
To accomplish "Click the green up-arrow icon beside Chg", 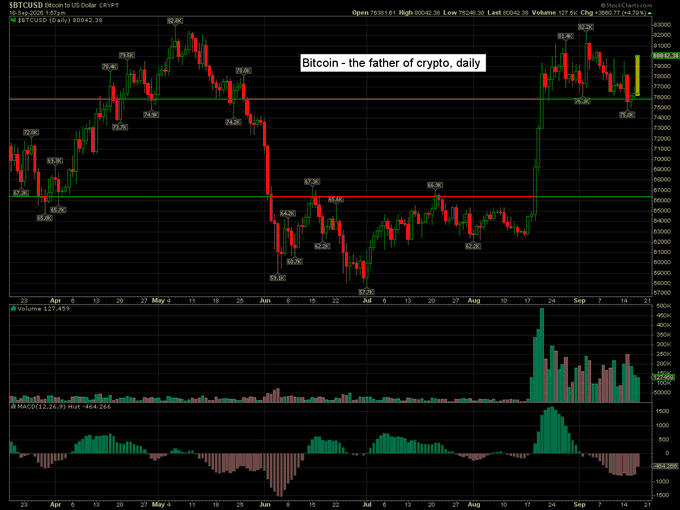I will (650, 13).
